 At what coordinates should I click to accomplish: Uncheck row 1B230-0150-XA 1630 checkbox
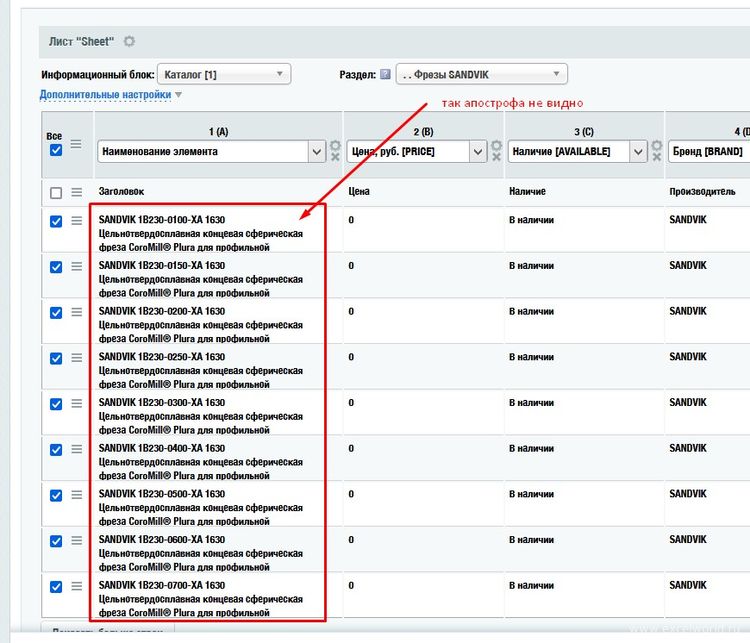point(56,267)
